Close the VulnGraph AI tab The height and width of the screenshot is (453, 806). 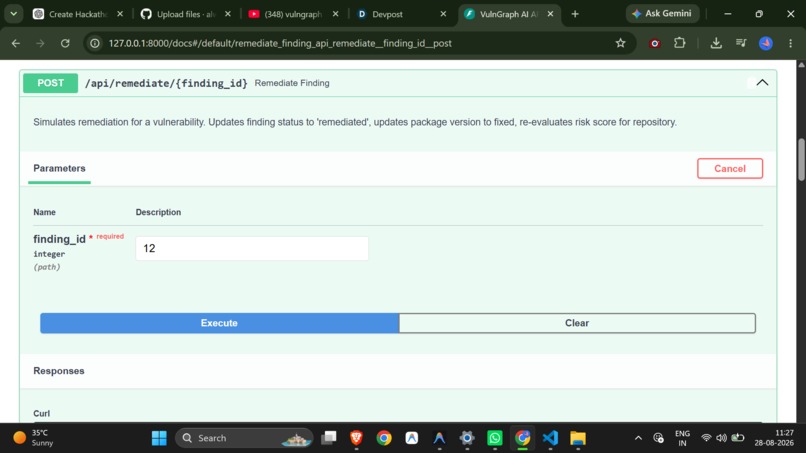551,14
